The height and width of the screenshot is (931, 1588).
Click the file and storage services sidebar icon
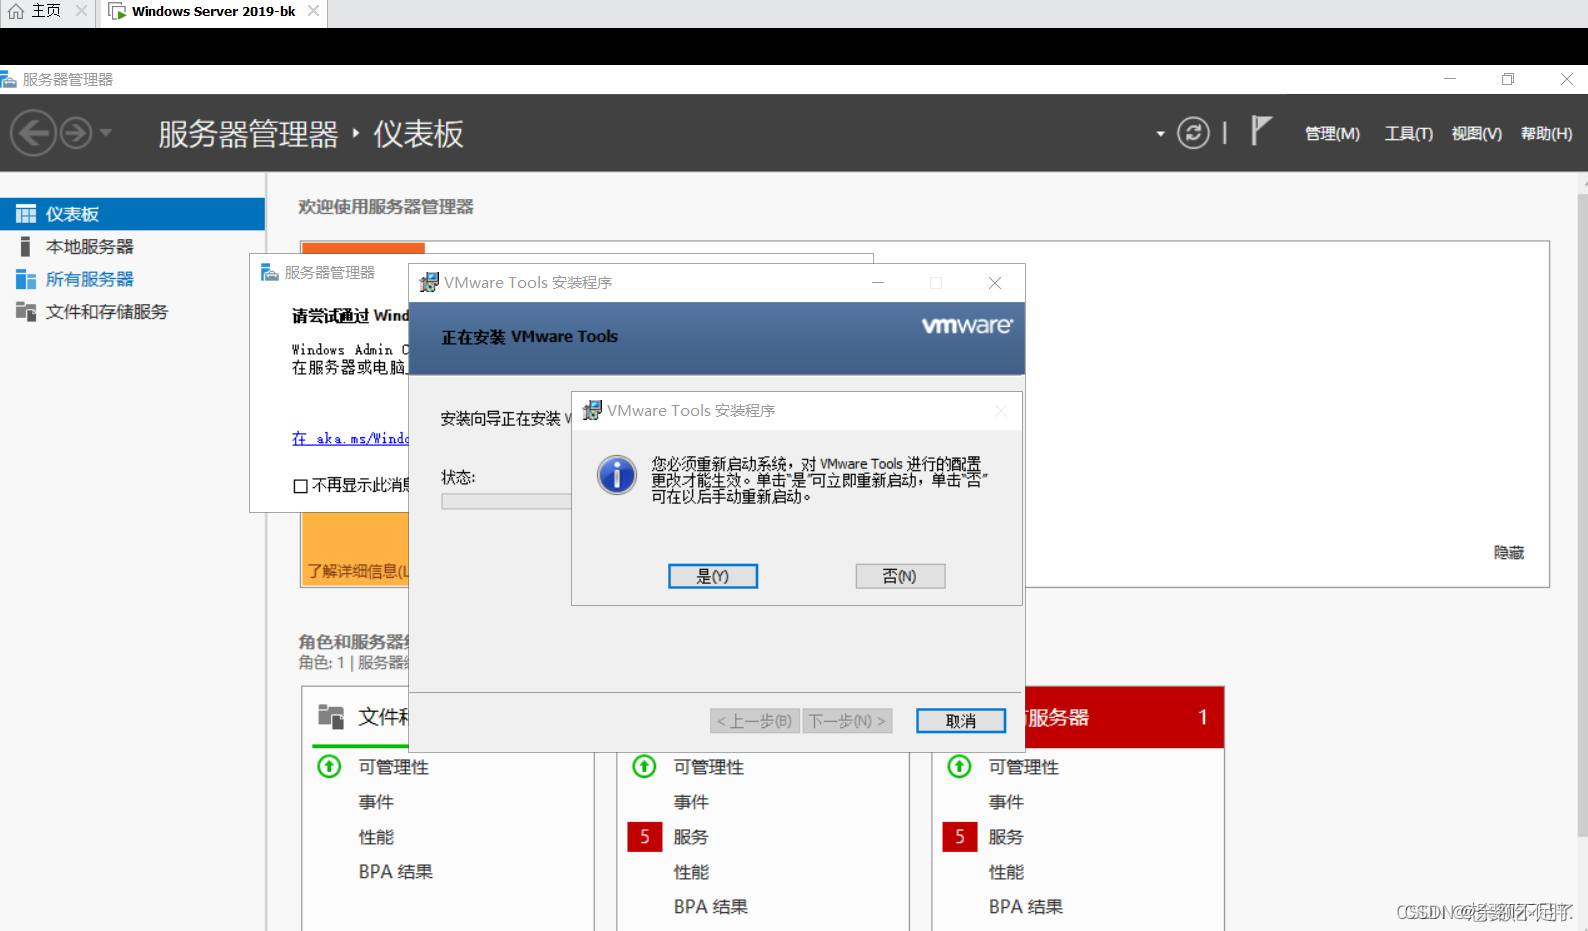pyautogui.click(x=26, y=312)
